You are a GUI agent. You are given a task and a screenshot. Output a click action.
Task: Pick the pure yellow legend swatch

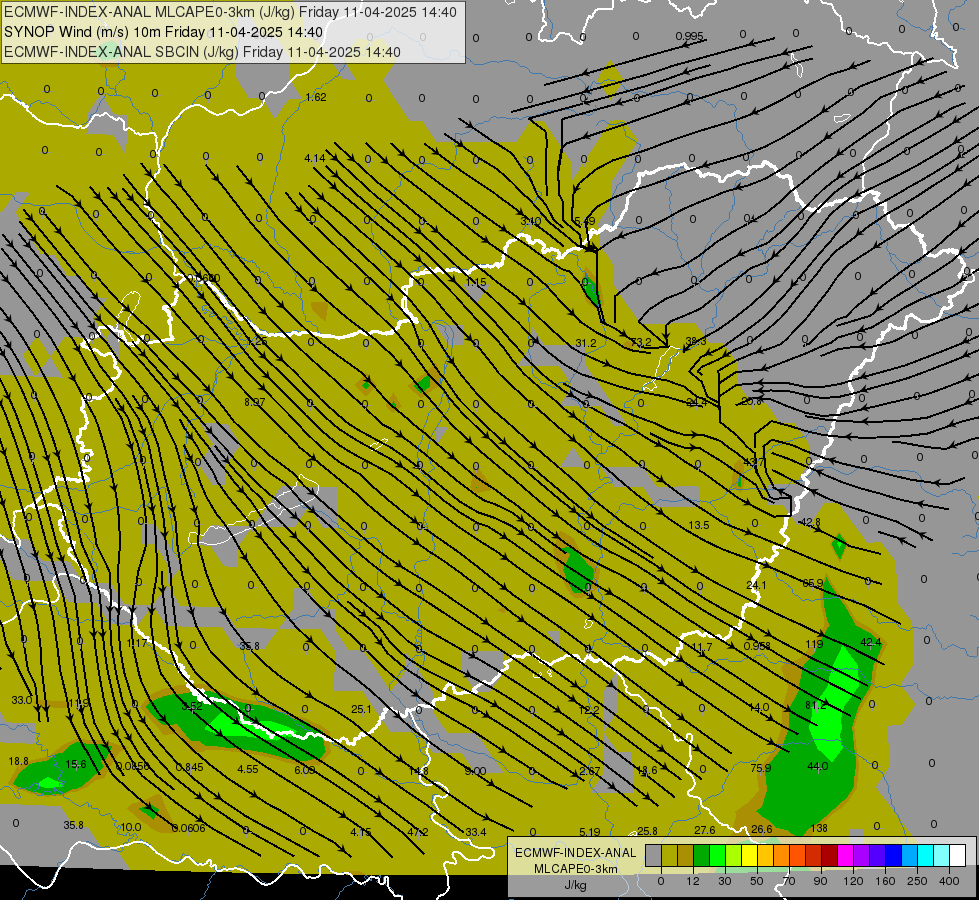pos(749,856)
